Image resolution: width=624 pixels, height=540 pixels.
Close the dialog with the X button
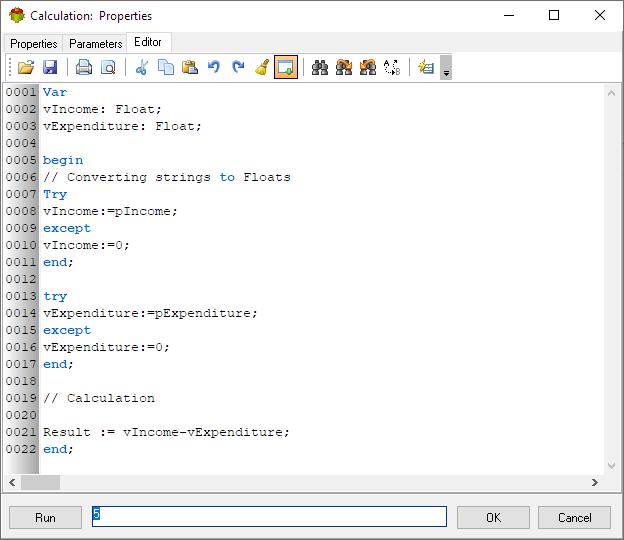tap(600, 16)
